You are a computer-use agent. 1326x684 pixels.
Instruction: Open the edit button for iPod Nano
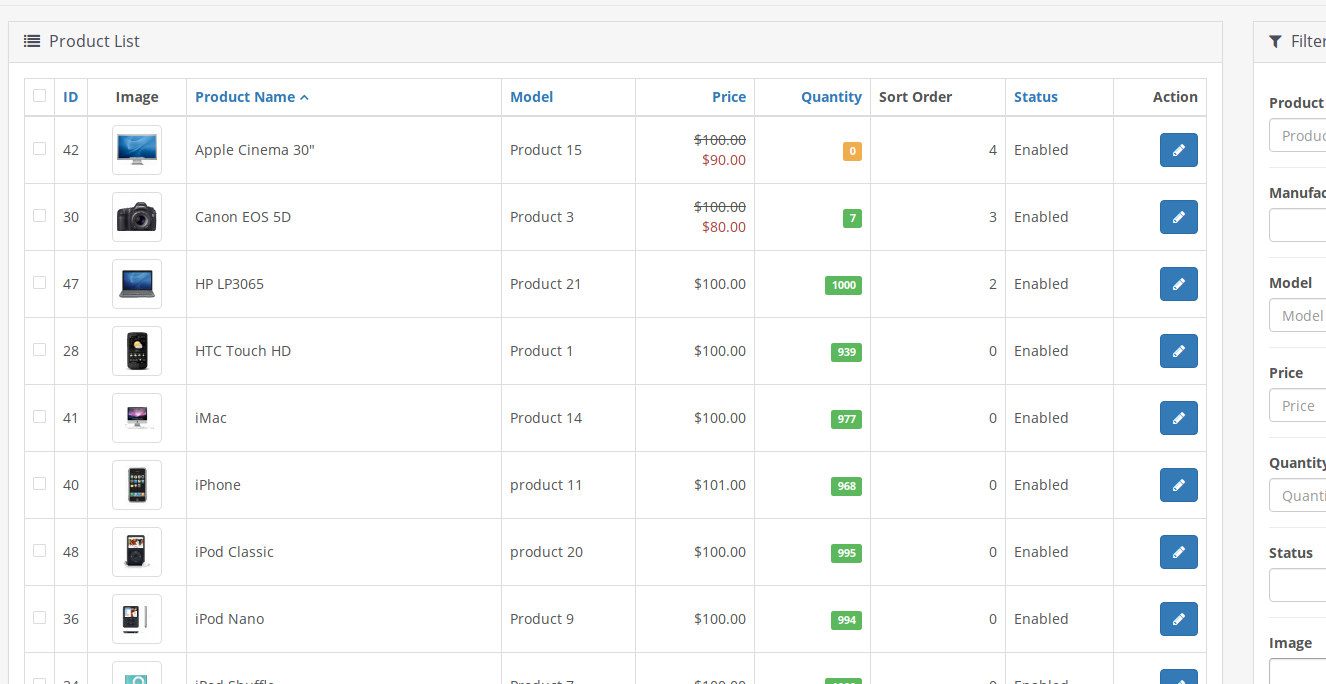[1178, 619]
